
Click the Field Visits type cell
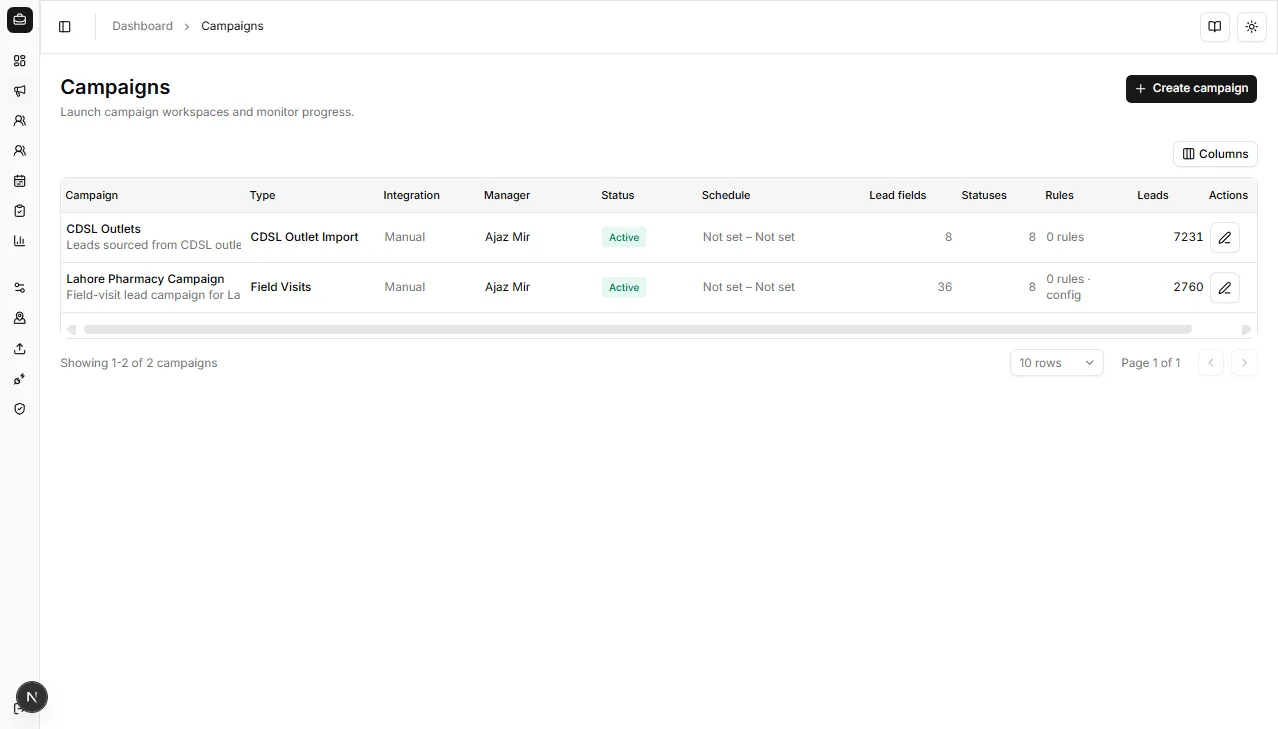point(281,287)
